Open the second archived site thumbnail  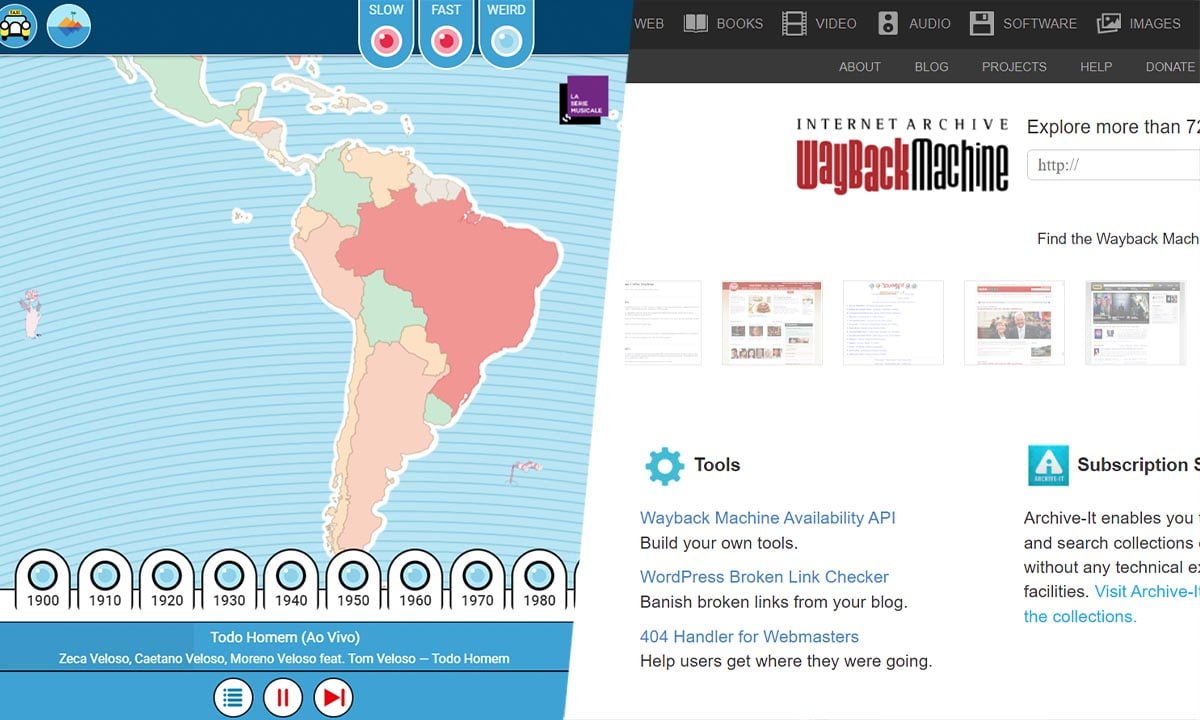click(x=772, y=323)
